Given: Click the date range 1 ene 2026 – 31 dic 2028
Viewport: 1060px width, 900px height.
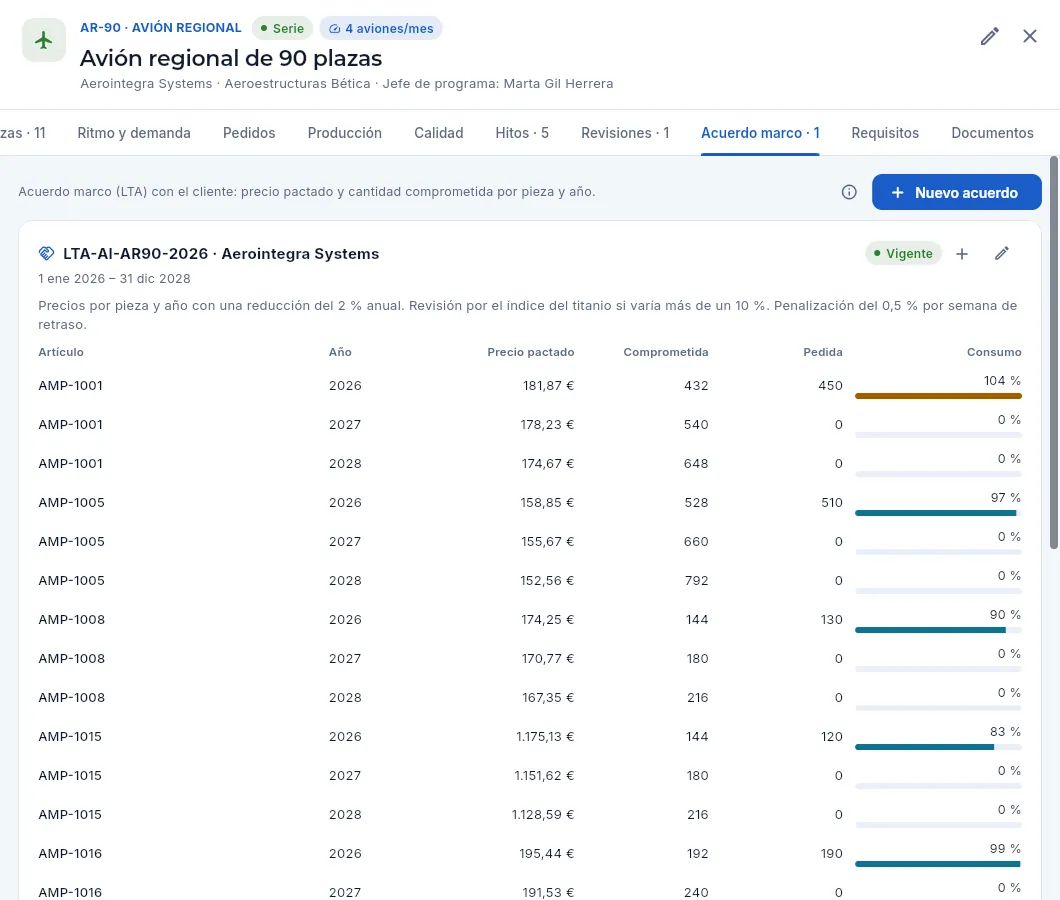Looking at the screenshot, I should (114, 279).
